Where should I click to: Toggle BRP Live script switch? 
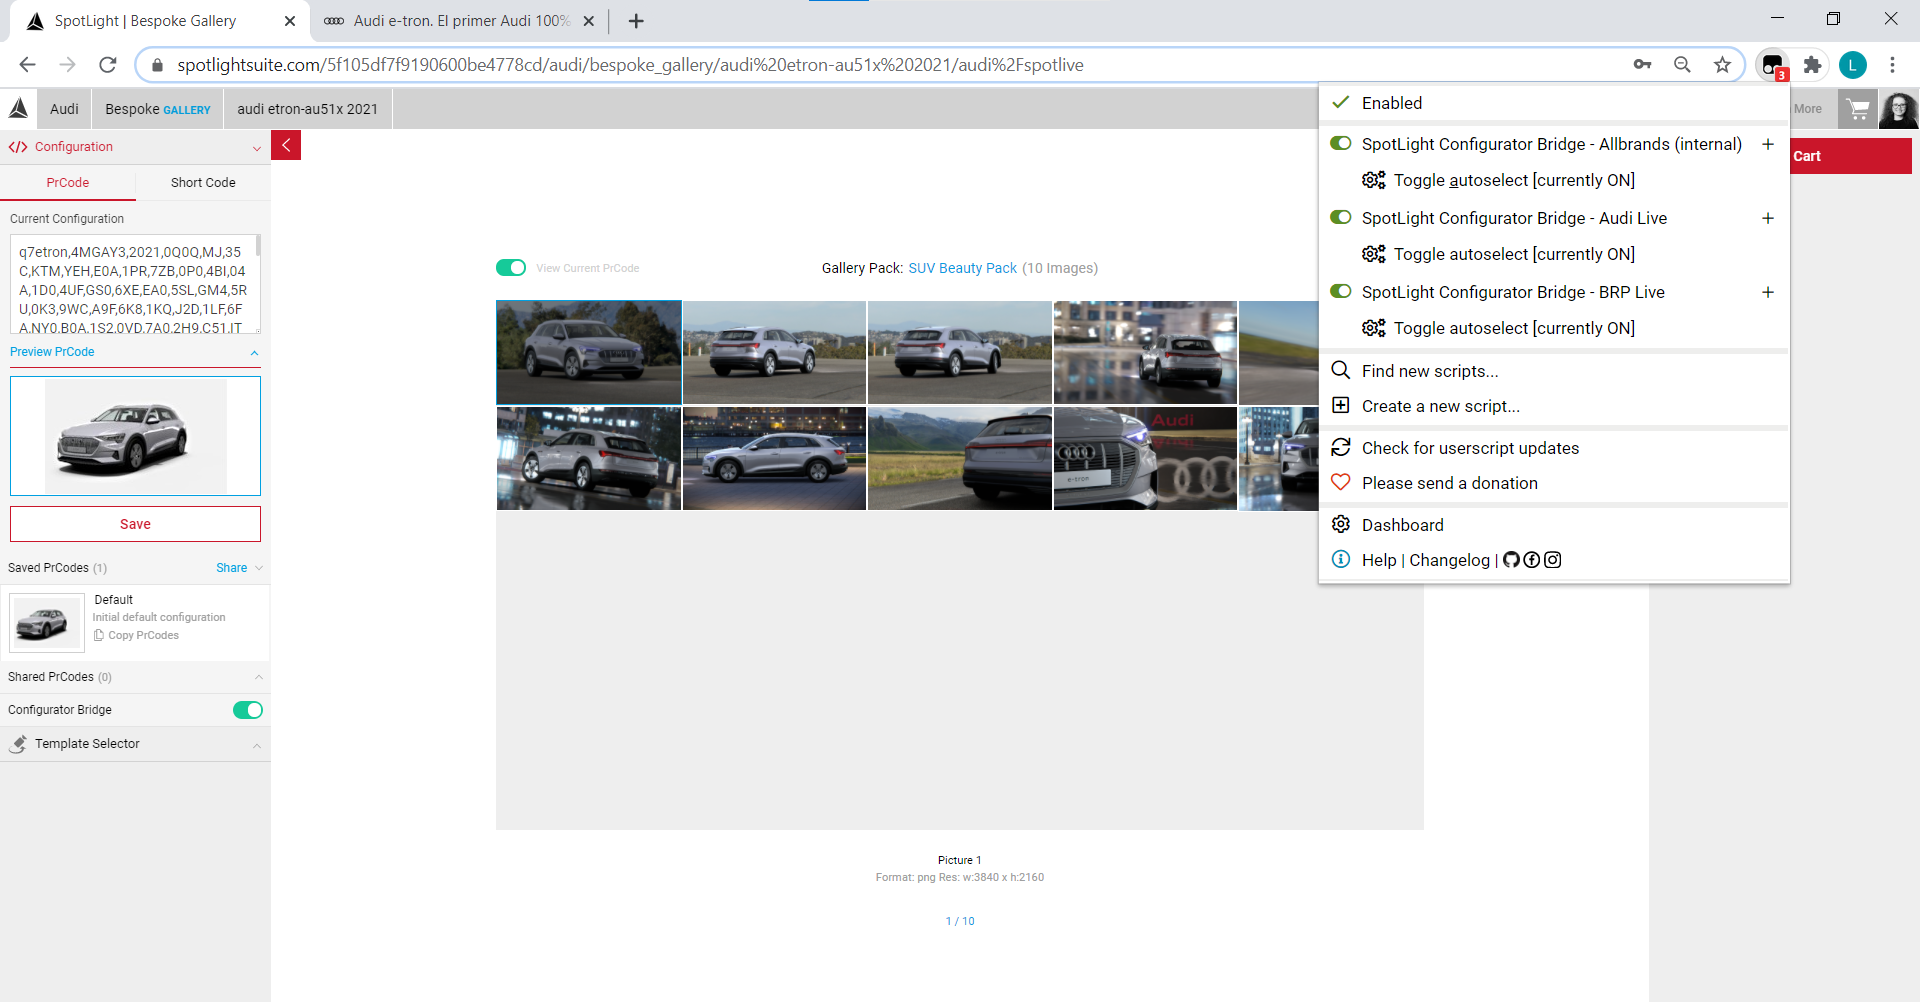(x=1341, y=291)
